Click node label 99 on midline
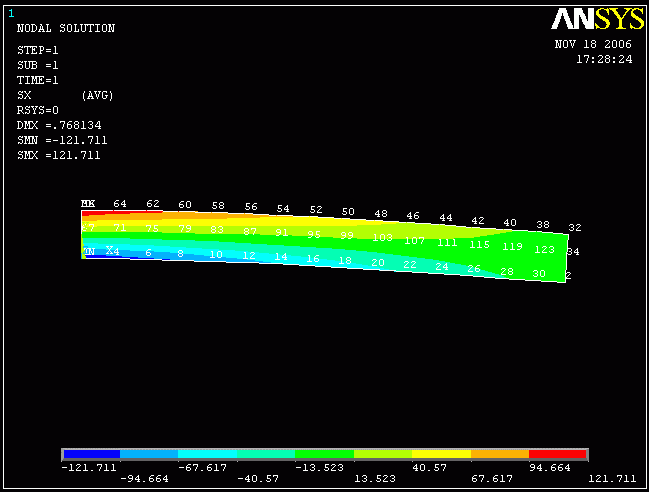Image resolution: width=649 pixels, height=492 pixels. point(346,235)
